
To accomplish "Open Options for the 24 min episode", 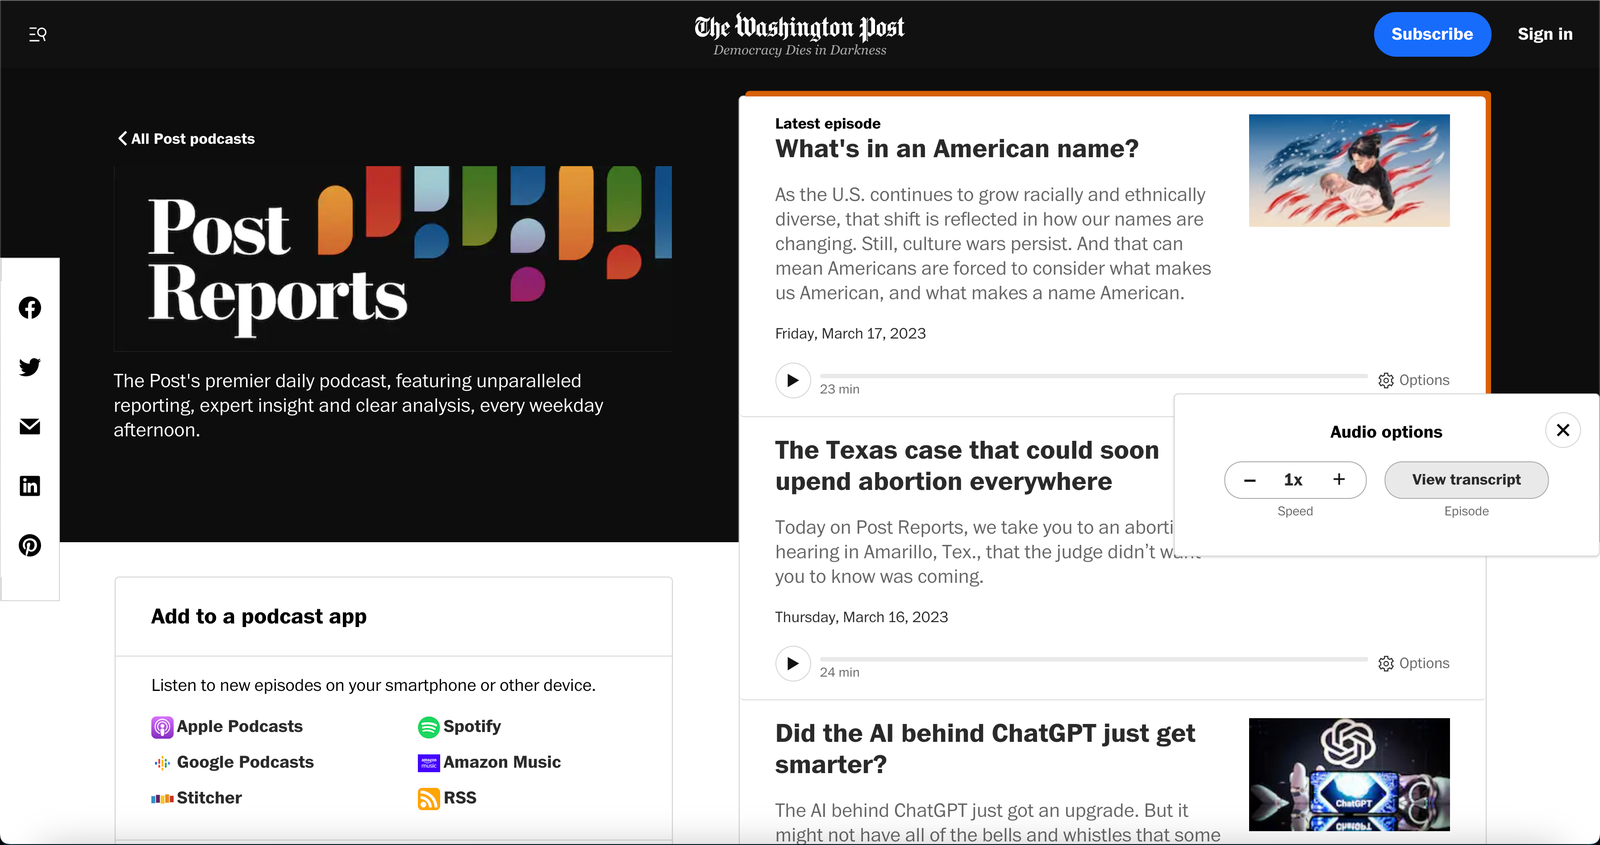I will [1413, 663].
